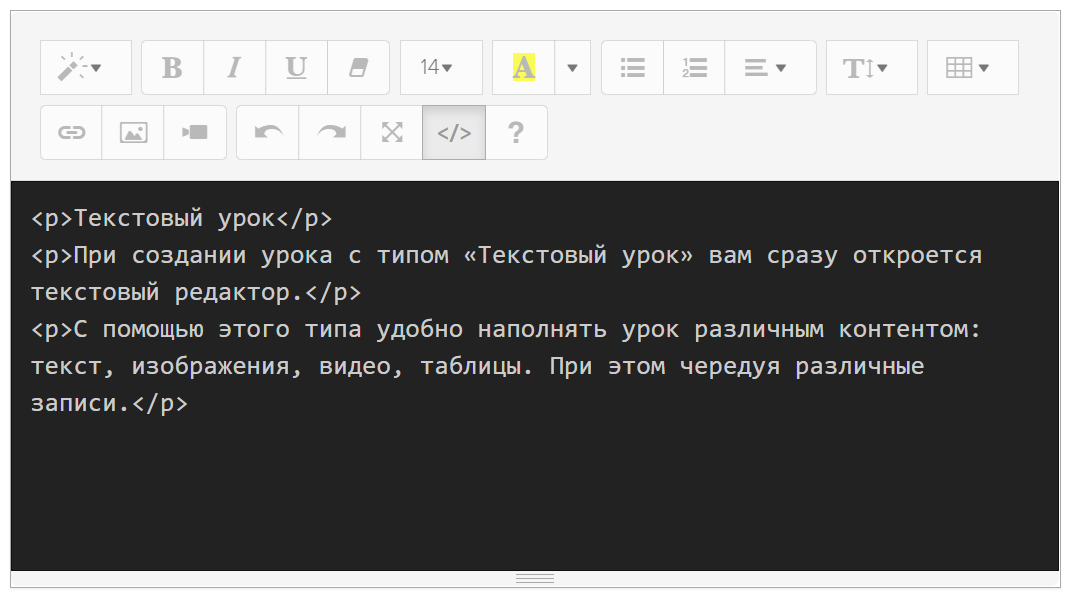This screenshot has width=1070, height=595.
Task: Insert an unordered bullet list
Action: pos(632,68)
